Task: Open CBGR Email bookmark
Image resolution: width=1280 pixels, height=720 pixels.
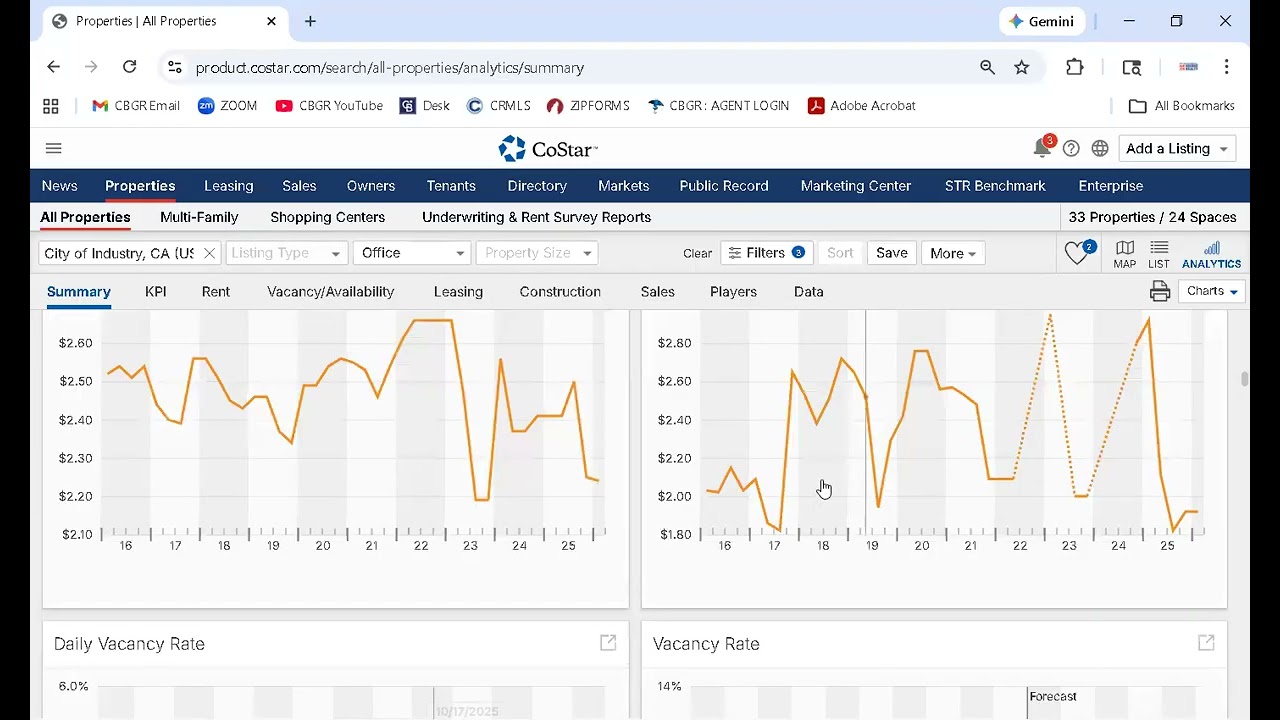Action: [x=136, y=106]
